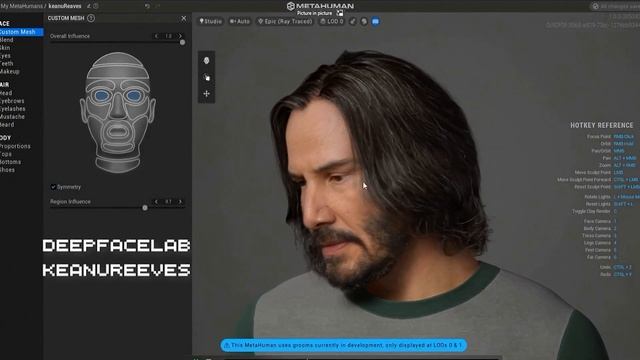
Task: Open the LOD 0 level dropdown
Action: pyautogui.click(x=332, y=21)
